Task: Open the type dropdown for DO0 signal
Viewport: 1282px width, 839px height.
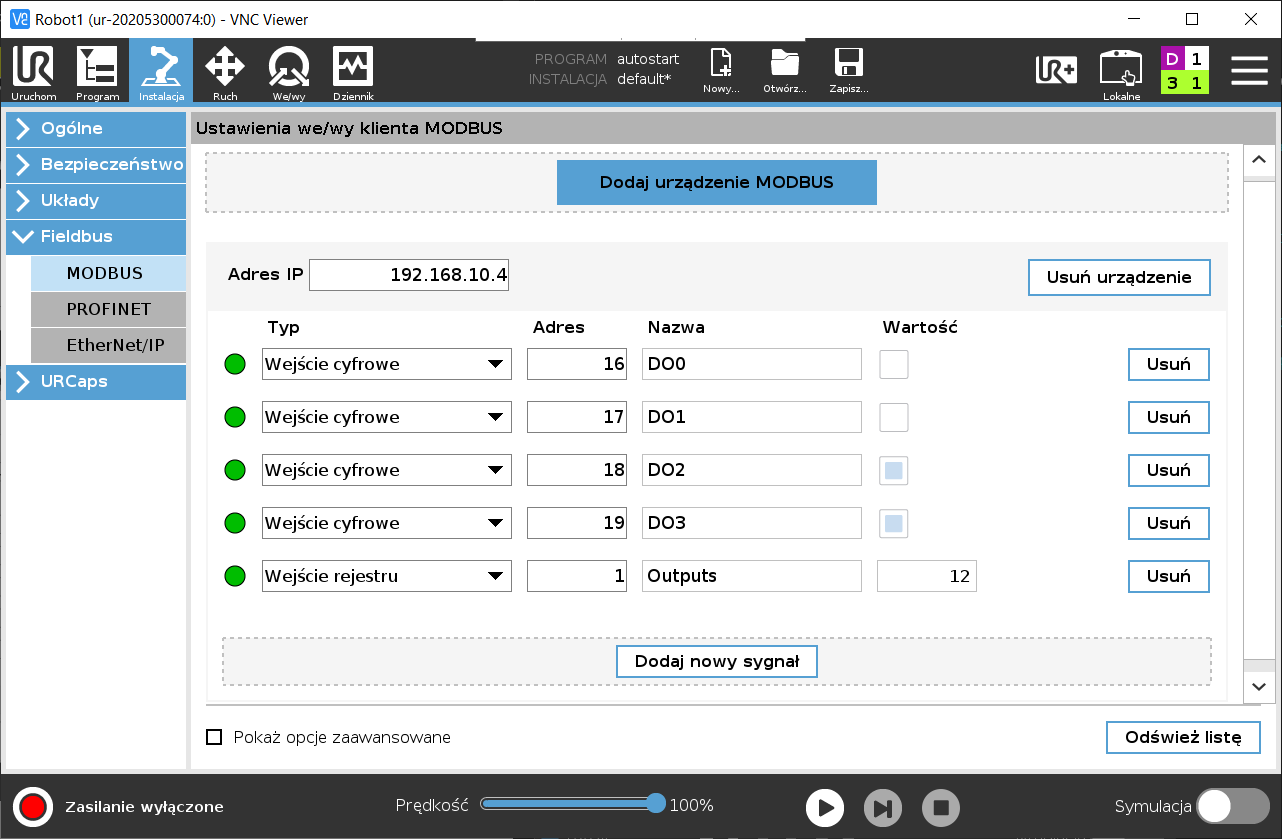Action: click(387, 364)
